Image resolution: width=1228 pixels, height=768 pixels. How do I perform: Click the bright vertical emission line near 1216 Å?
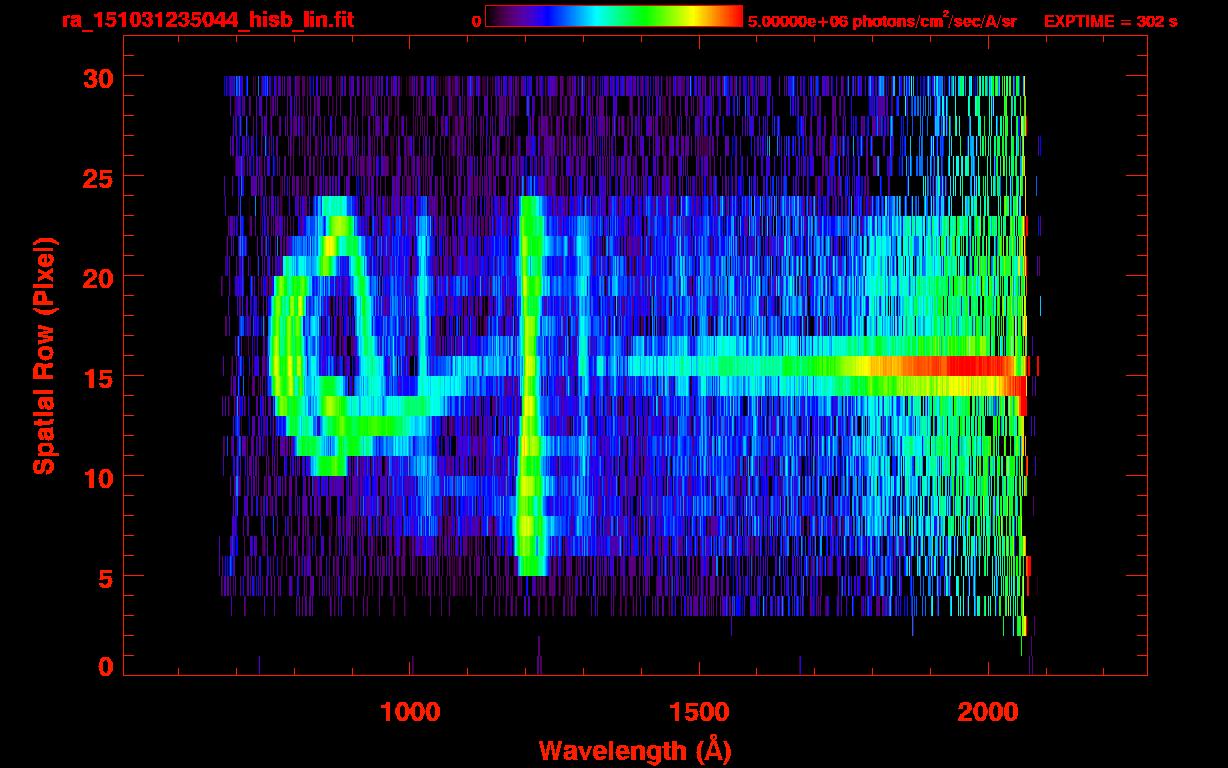click(x=530, y=386)
